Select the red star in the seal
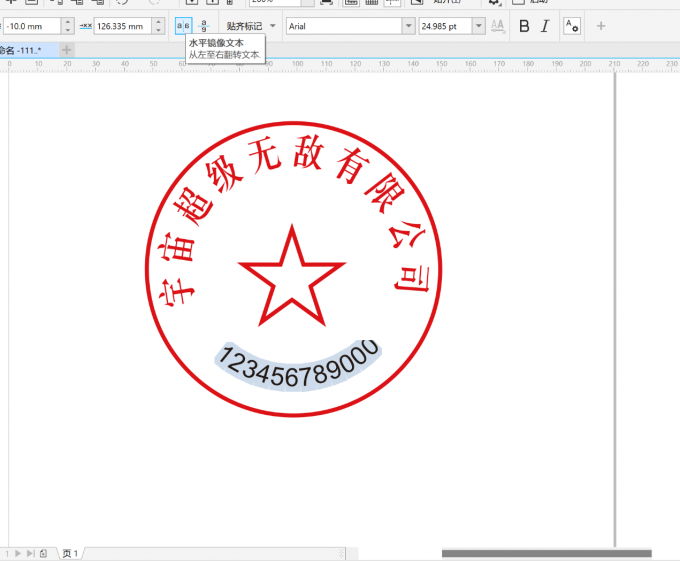This screenshot has height=561, width=680. click(x=292, y=276)
